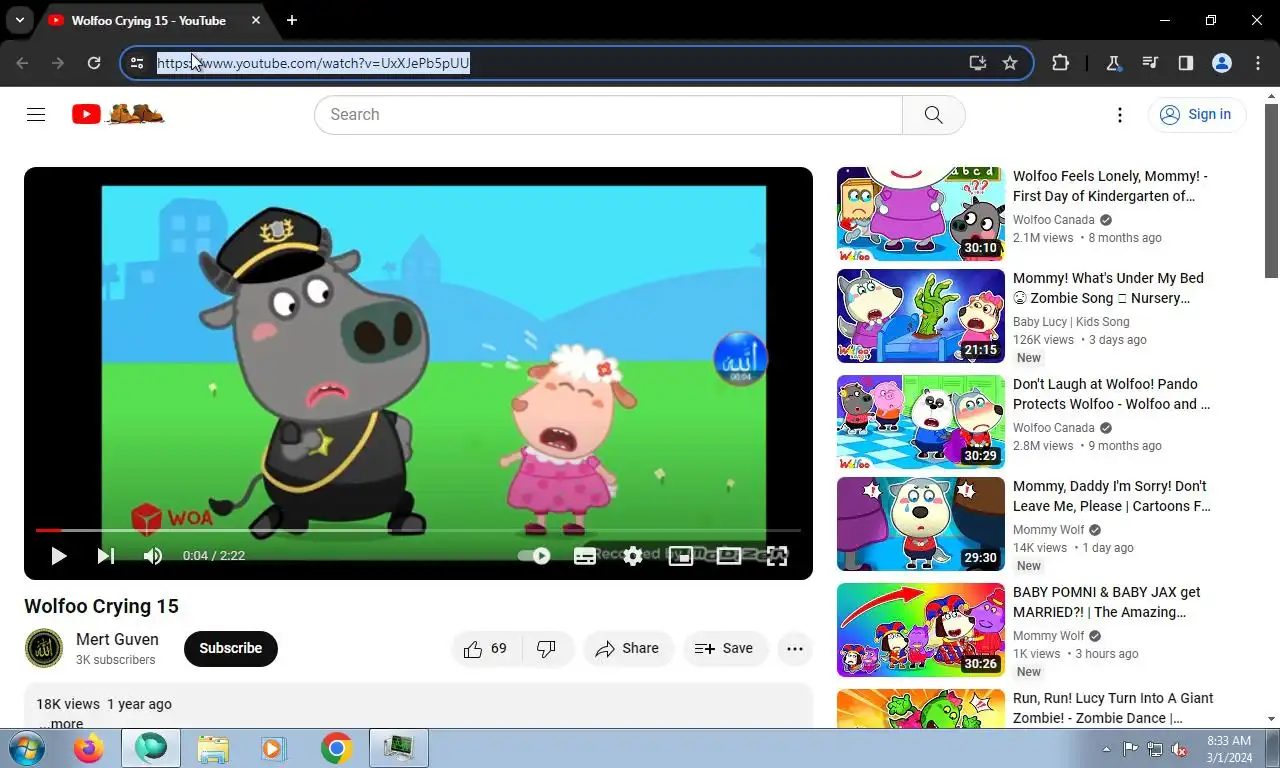
Task: Open thumbnail of Wolfoo Feels Lonely video
Action: click(921, 214)
